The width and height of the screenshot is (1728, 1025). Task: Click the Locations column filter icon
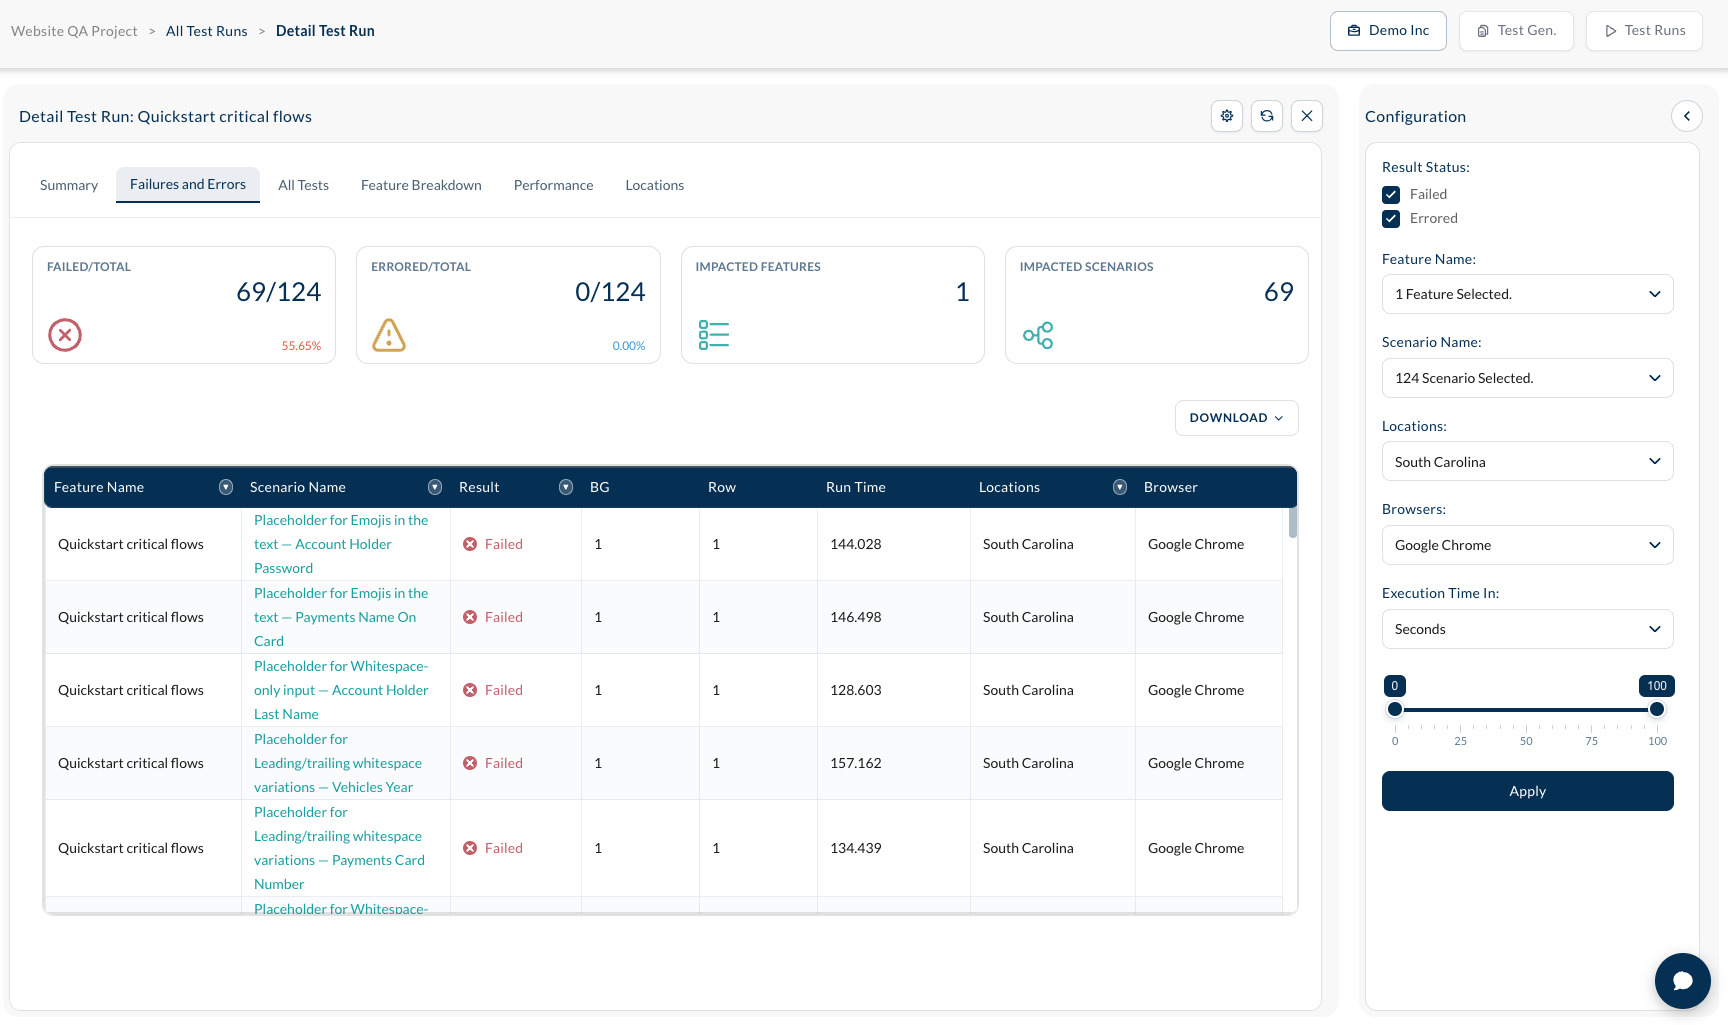[1120, 487]
